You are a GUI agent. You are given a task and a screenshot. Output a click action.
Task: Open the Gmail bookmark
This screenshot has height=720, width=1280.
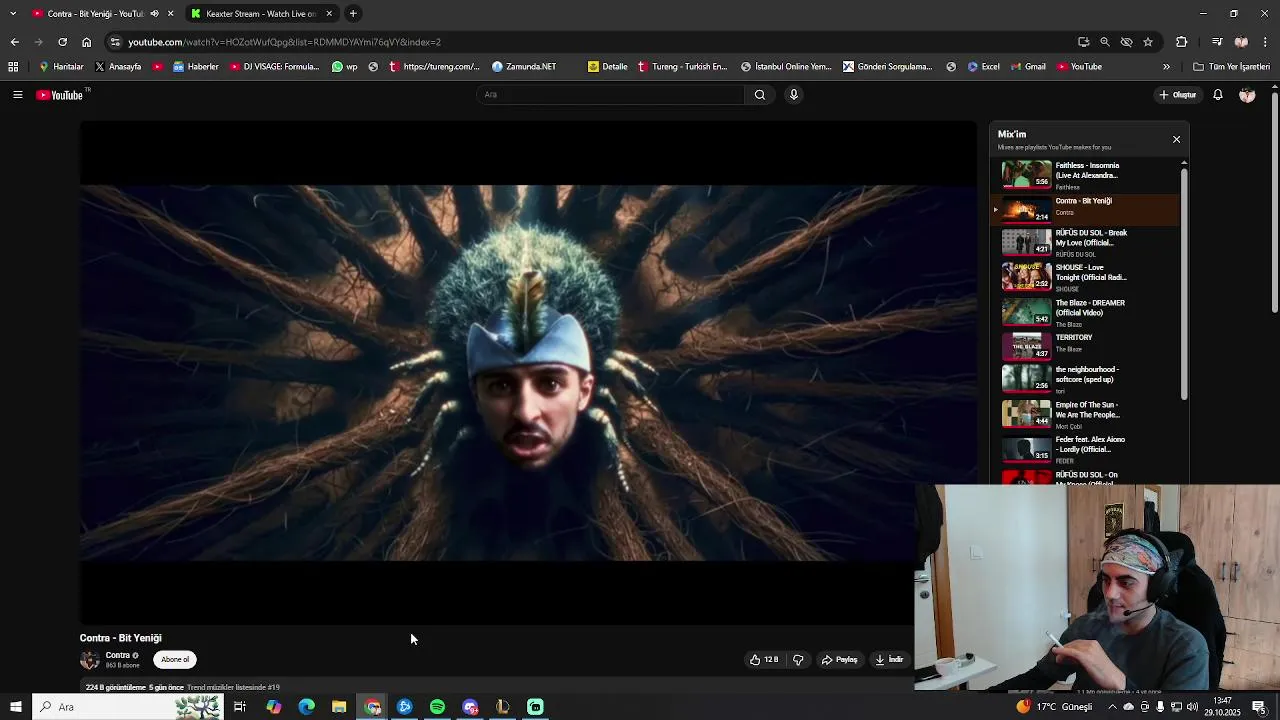(x=1028, y=67)
